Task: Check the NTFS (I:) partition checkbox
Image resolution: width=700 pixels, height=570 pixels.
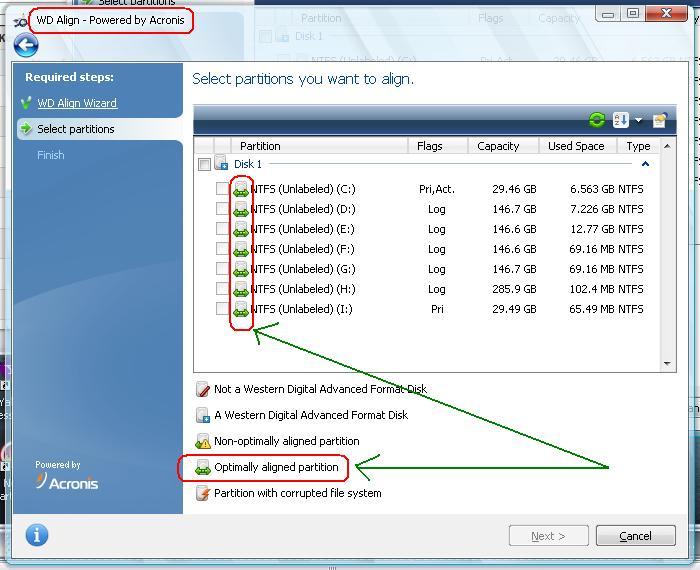Action: [222, 308]
